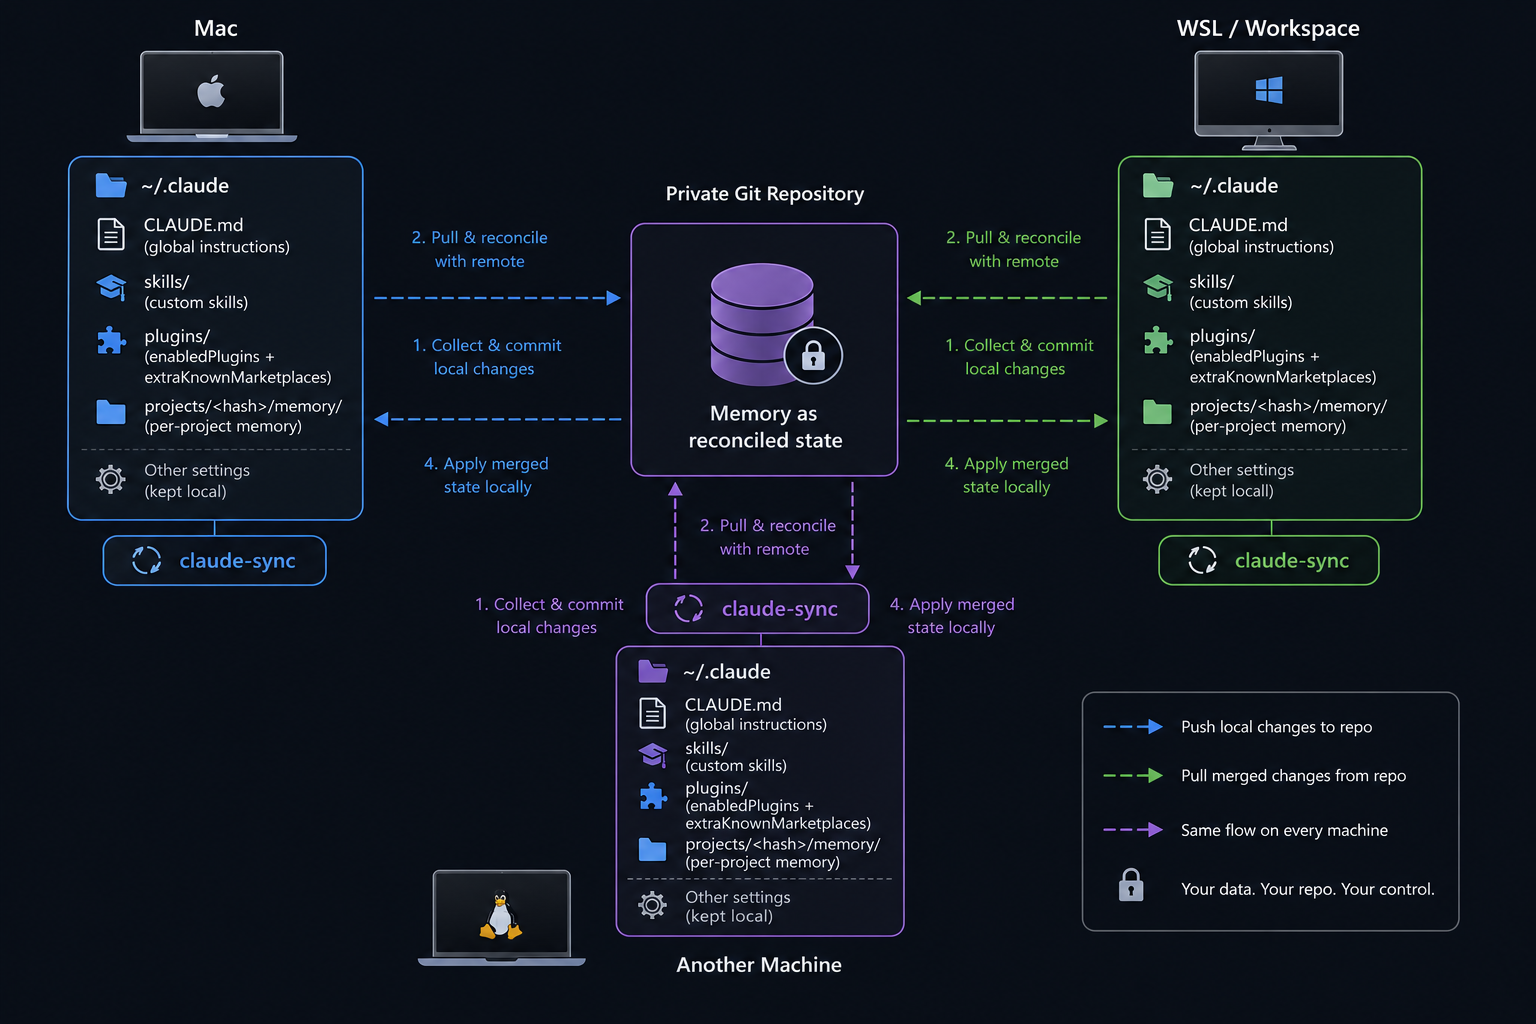Click the green skills graduation cap icon in WSL panel
This screenshot has width=1536, height=1024.
tap(1158, 287)
